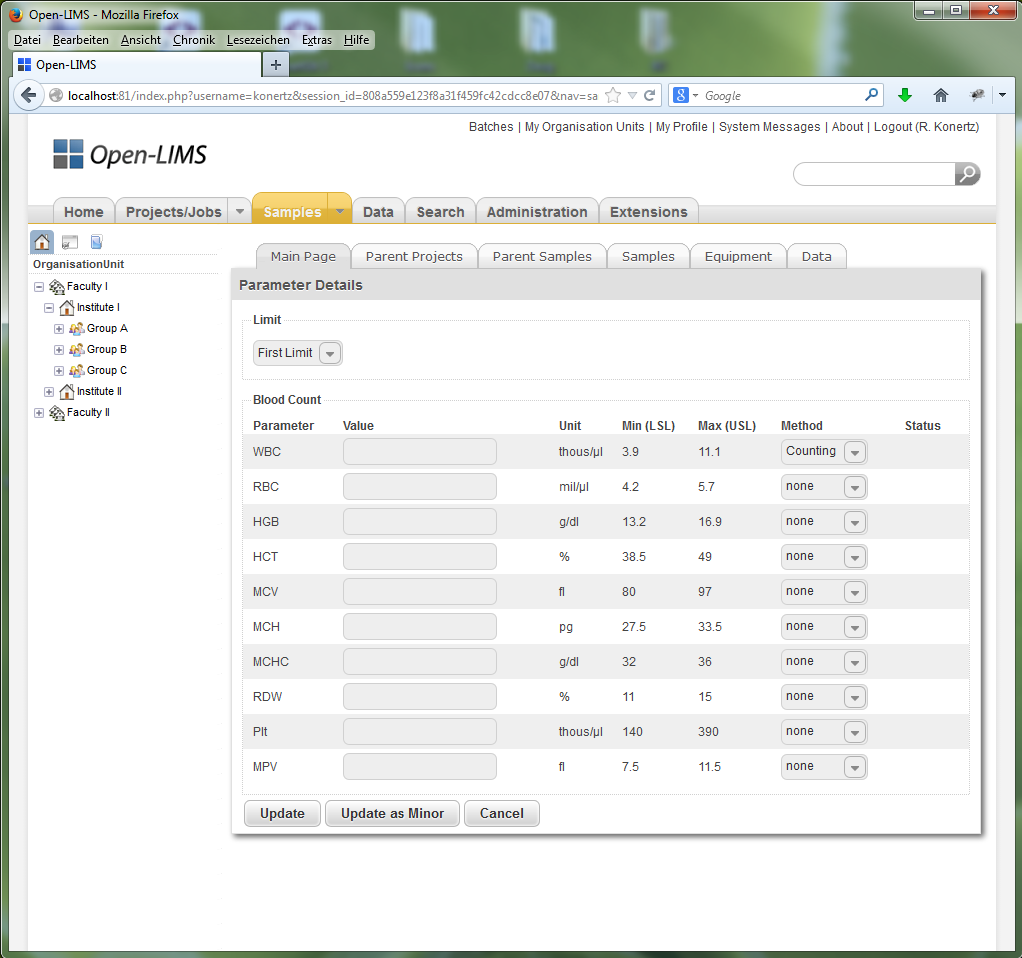Click the Google icon in the search bar

pyautogui.click(x=679, y=94)
